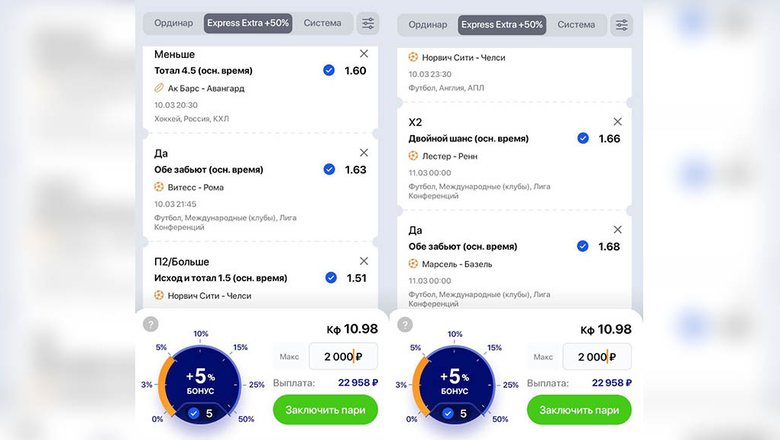The width and height of the screenshot is (780, 440).
Task: Click the left +5% bonus dial
Action: [x=201, y=383]
